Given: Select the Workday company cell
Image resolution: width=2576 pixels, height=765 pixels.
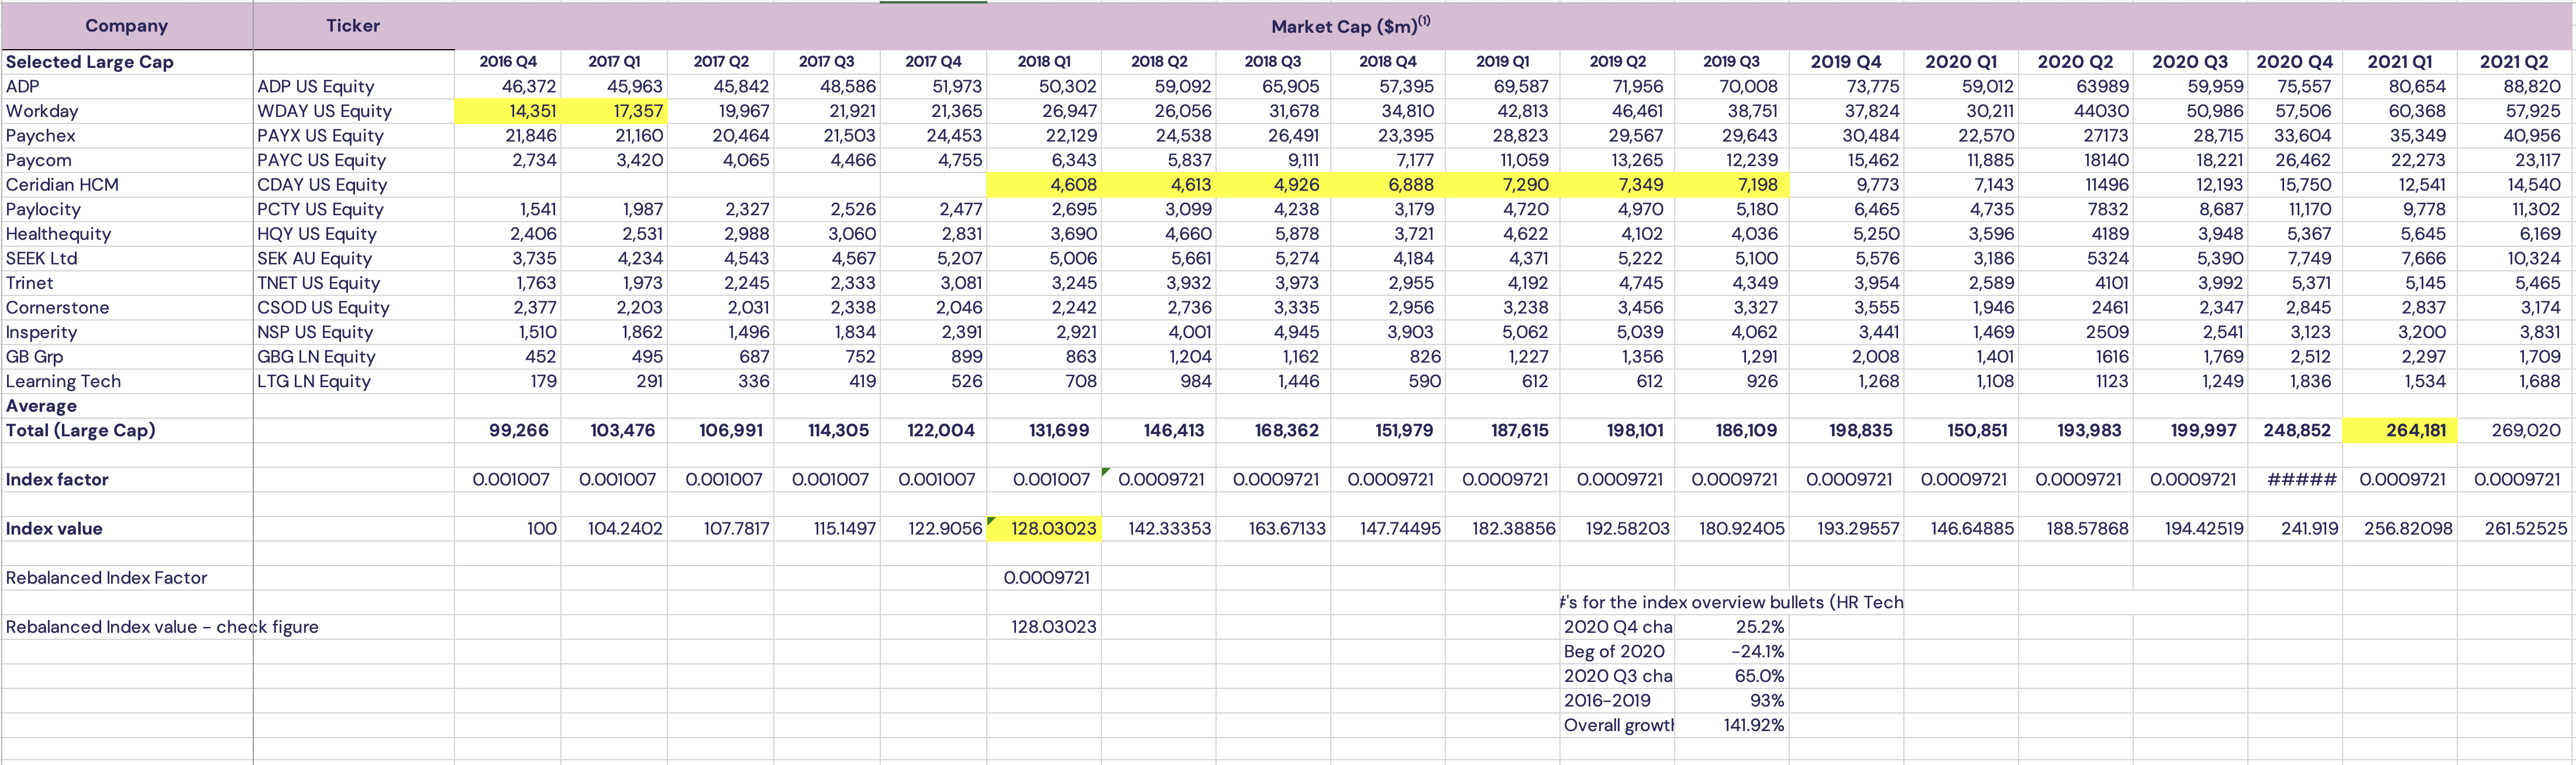Looking at the screenshot, I should coord(127,111).
